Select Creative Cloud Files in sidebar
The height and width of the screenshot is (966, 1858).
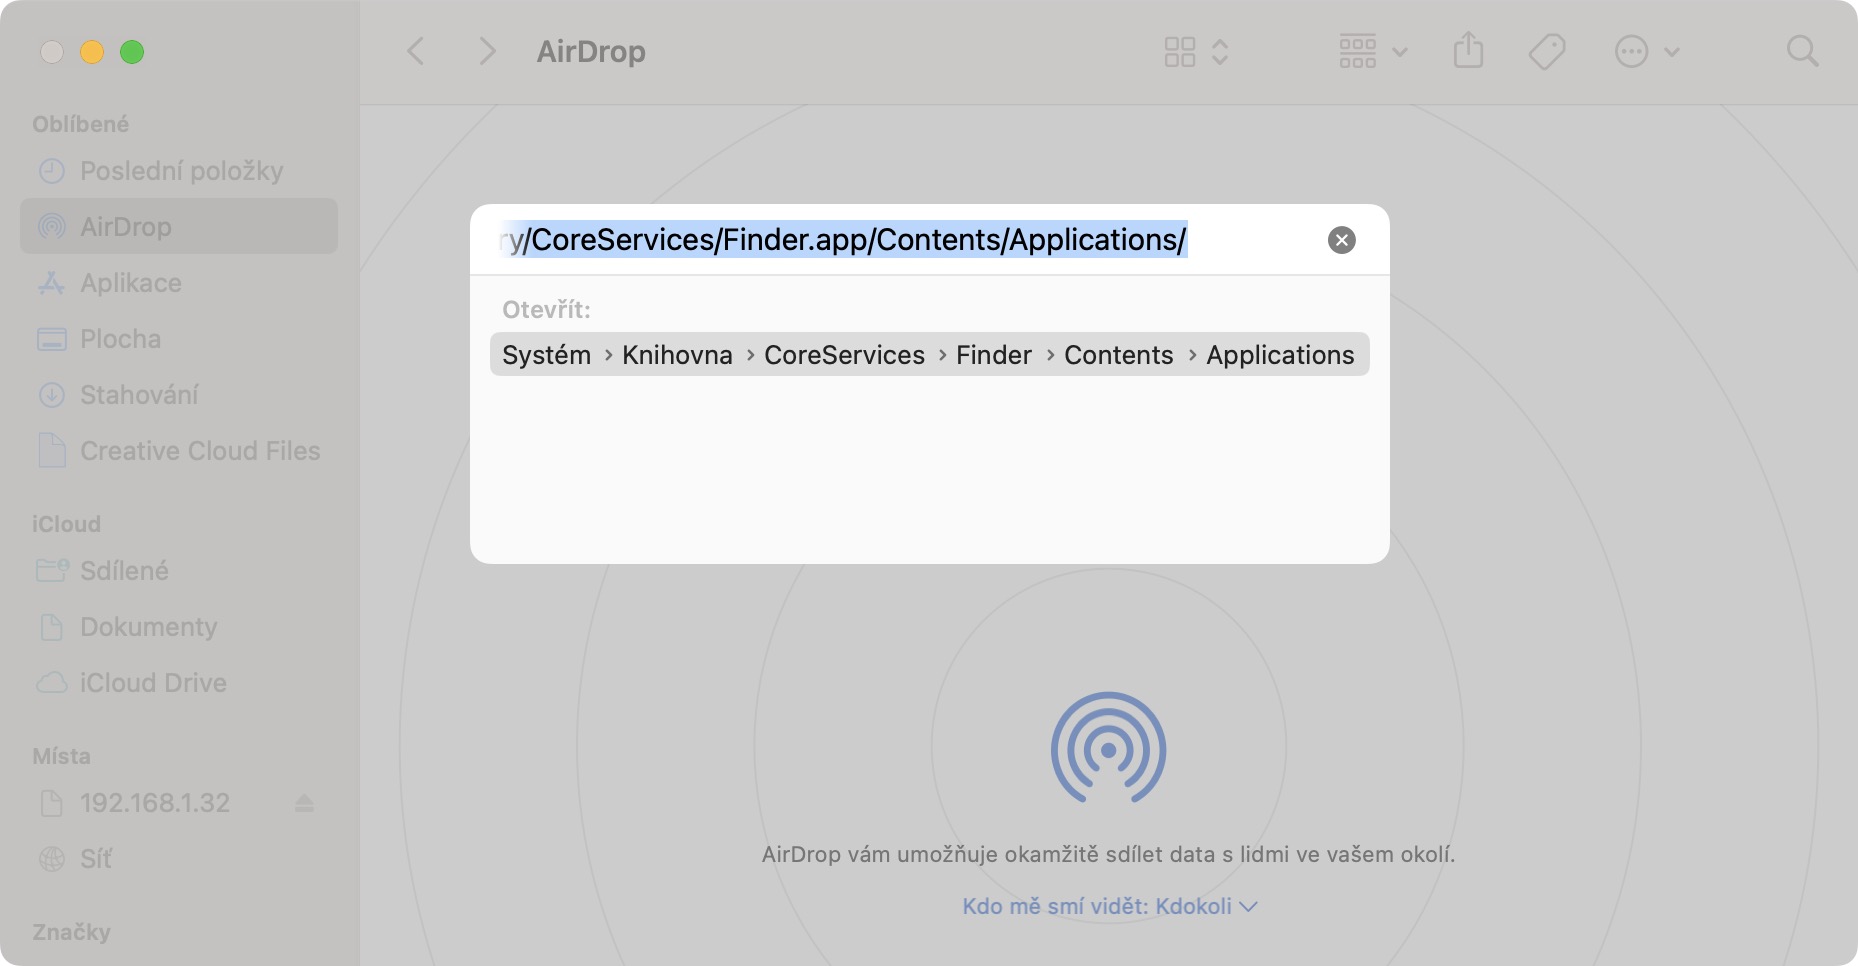(x=200, y=451)
